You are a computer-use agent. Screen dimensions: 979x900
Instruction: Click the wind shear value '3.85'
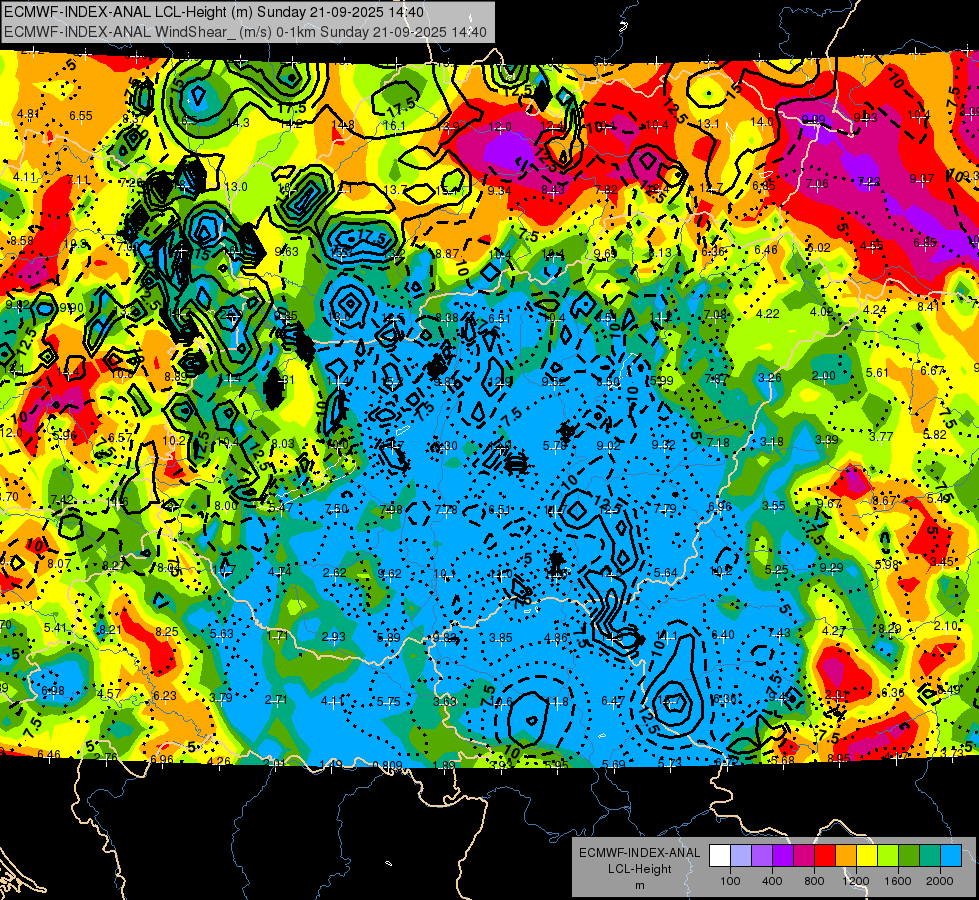501,638
